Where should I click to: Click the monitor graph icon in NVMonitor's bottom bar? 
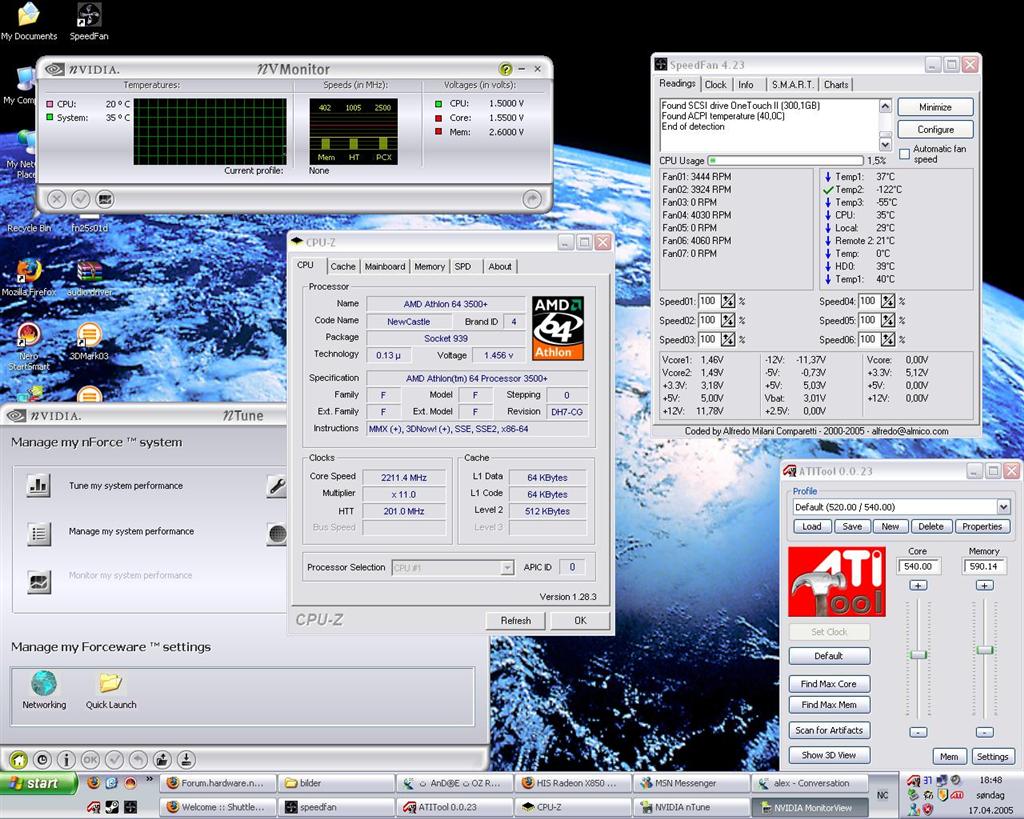[x=104, y=199]
